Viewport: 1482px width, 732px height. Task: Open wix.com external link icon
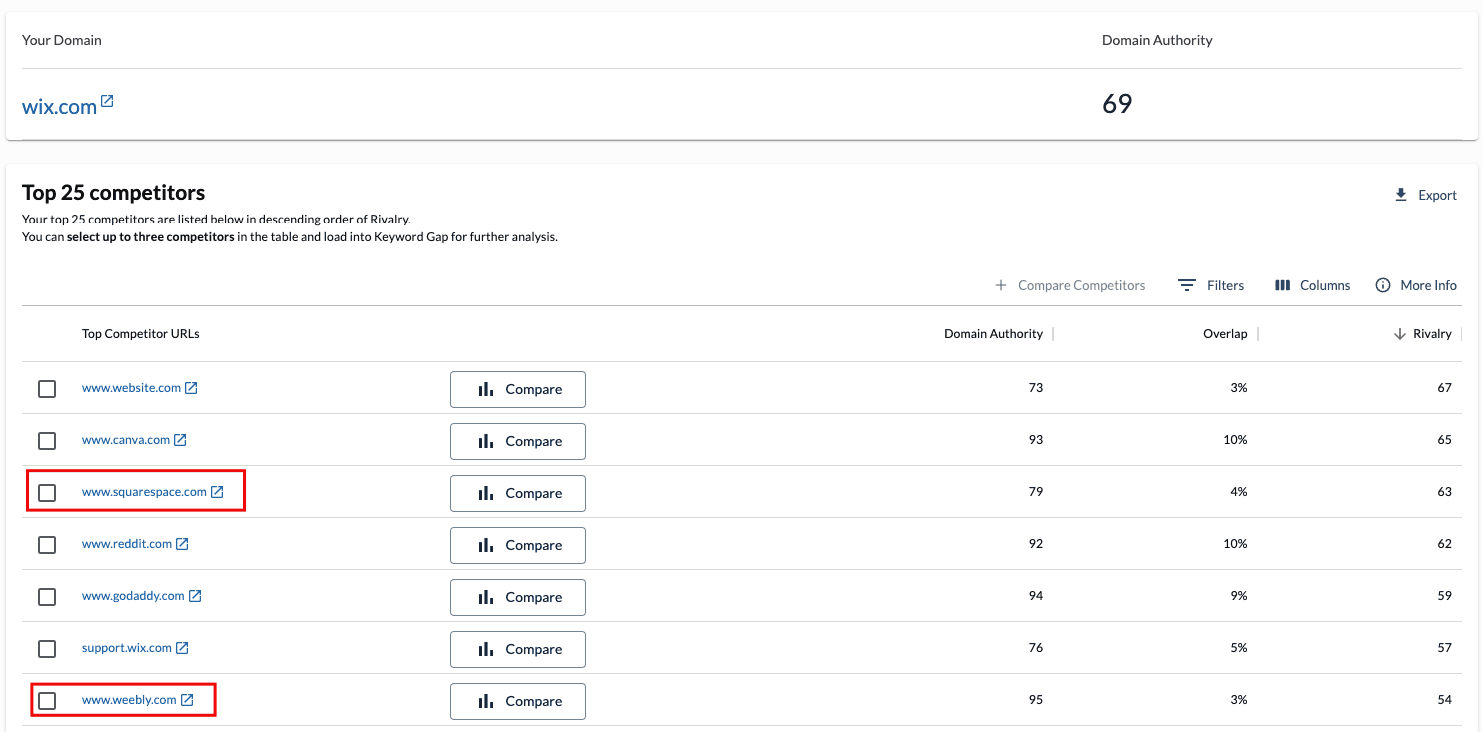coord(107,101)
